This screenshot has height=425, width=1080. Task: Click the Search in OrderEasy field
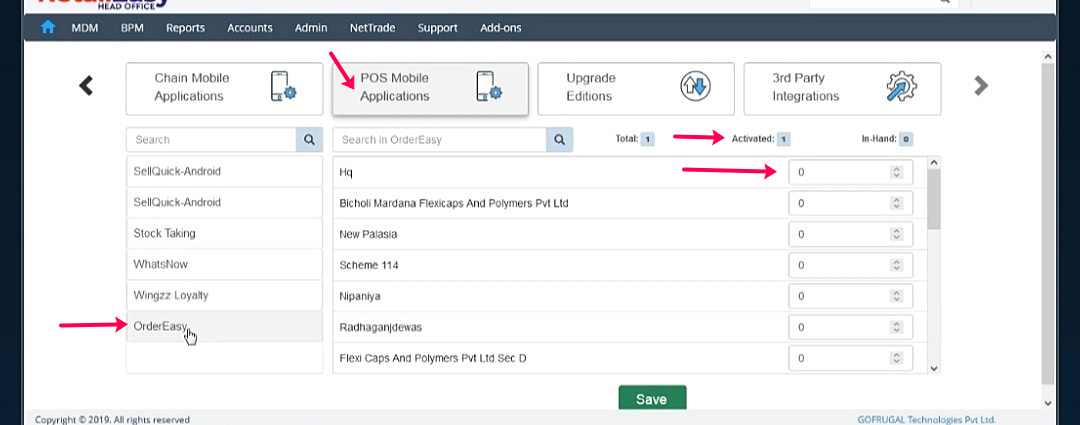click(439, 140)
